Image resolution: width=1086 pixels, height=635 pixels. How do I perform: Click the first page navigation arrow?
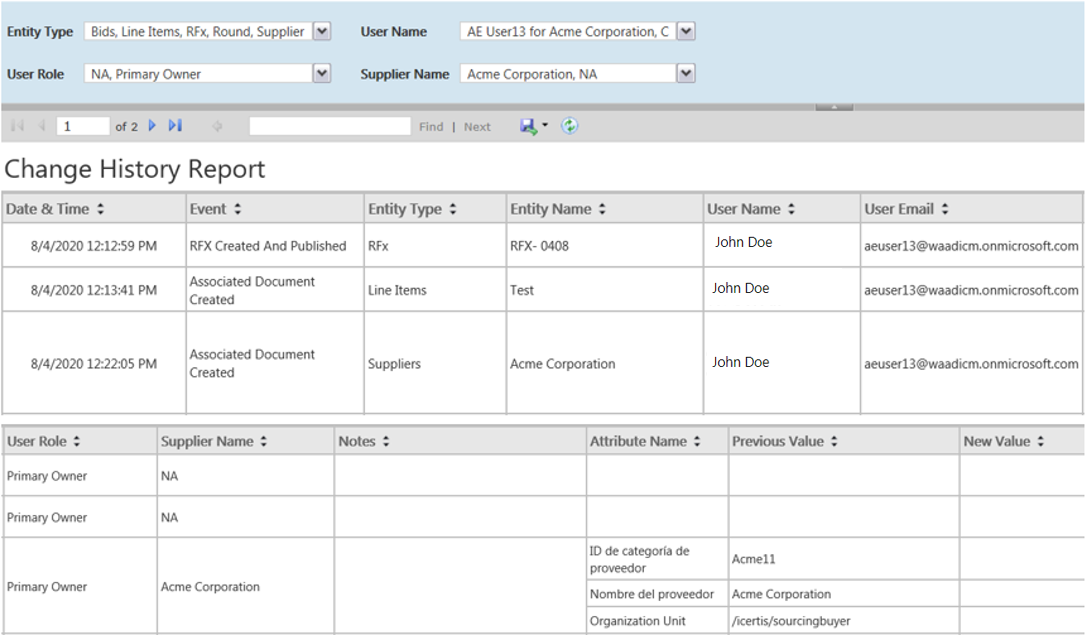[18, 126]
